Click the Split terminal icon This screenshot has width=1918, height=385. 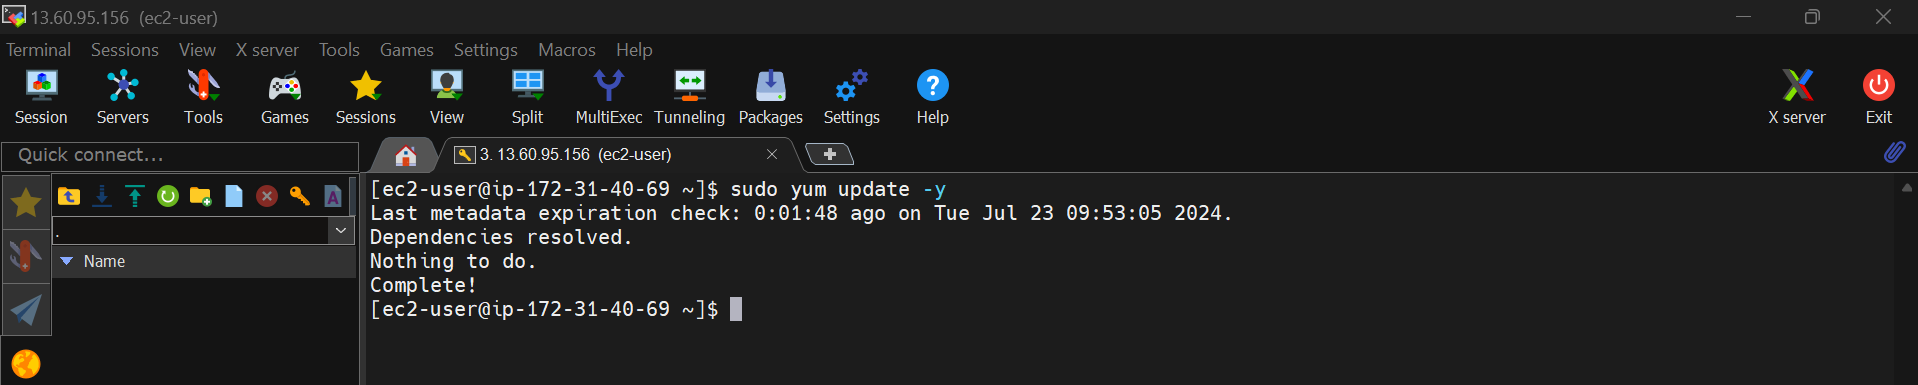(x=527, y=97)
